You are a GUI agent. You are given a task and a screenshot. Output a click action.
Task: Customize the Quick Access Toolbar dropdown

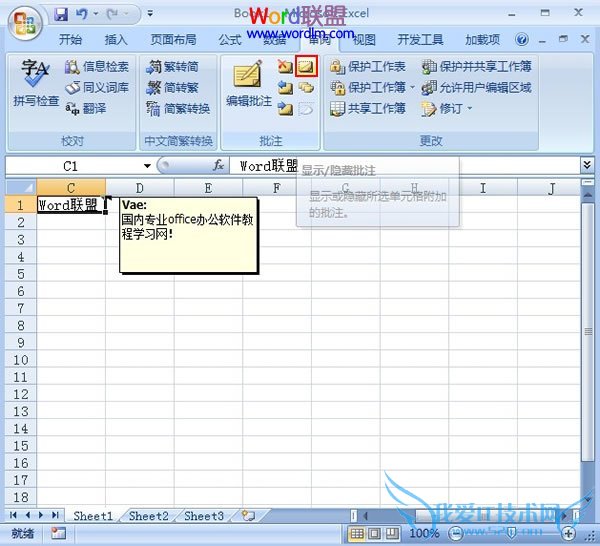150,14
